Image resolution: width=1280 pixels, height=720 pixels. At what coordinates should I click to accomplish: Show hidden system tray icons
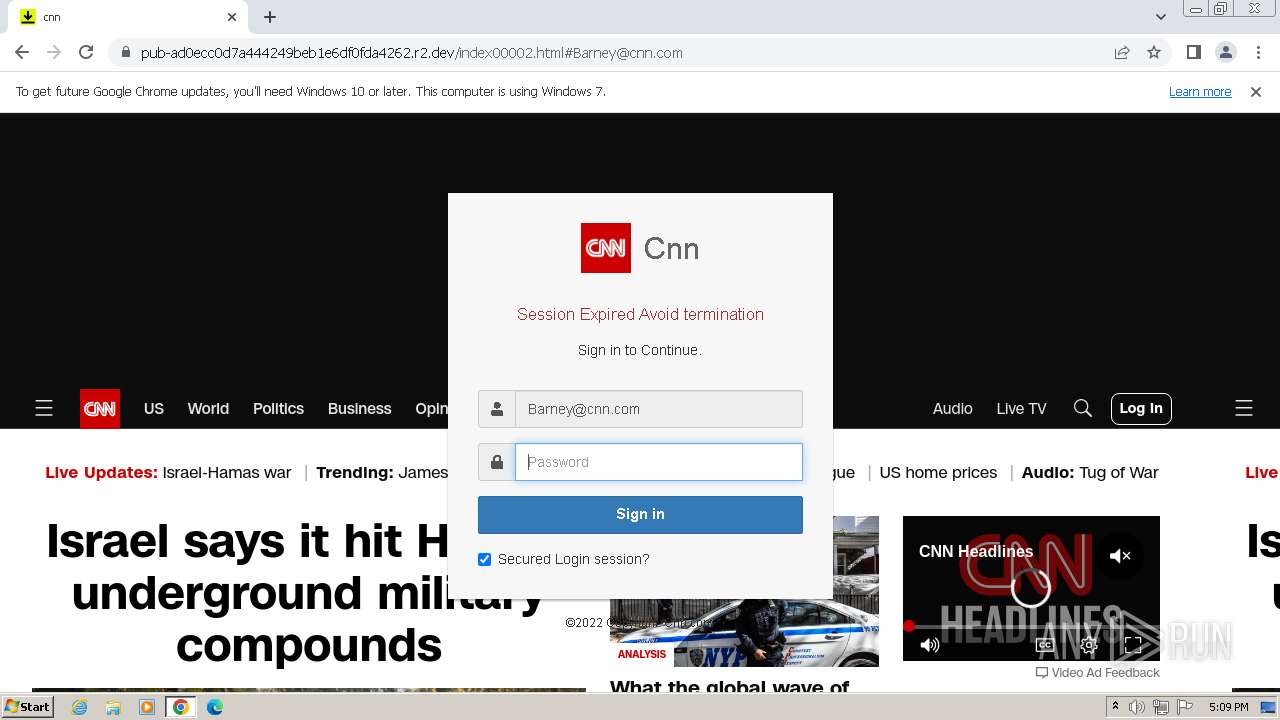pyautogui.click(x=1116, y=707)
